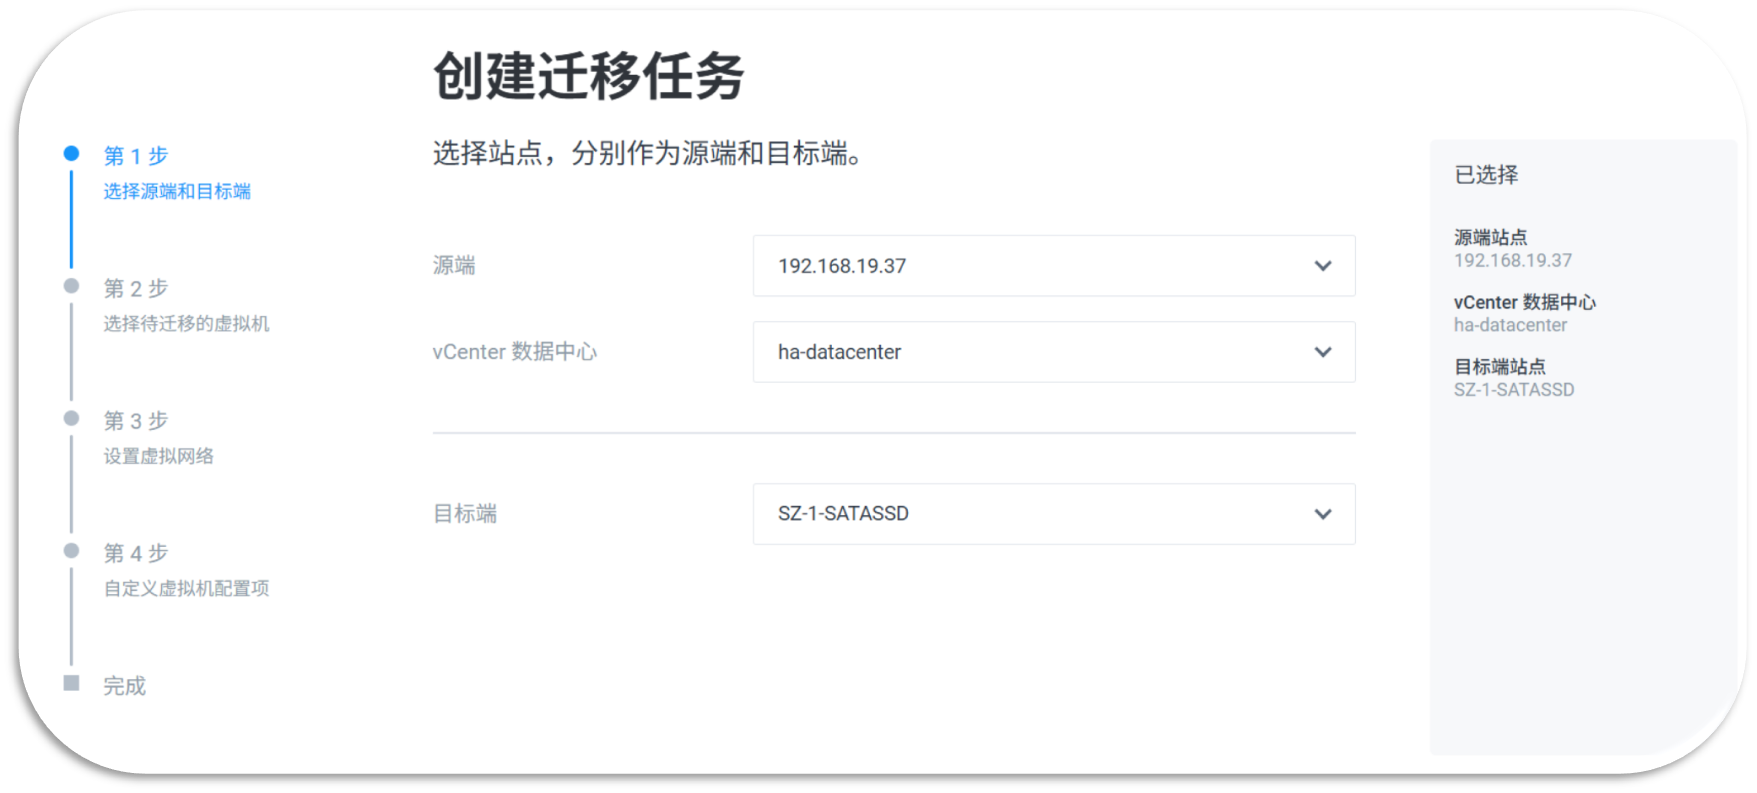This screenshot has width=1757, height=793.
Task: Click the chevron arrow in the 源端 field
Action: click(1322, 266)
